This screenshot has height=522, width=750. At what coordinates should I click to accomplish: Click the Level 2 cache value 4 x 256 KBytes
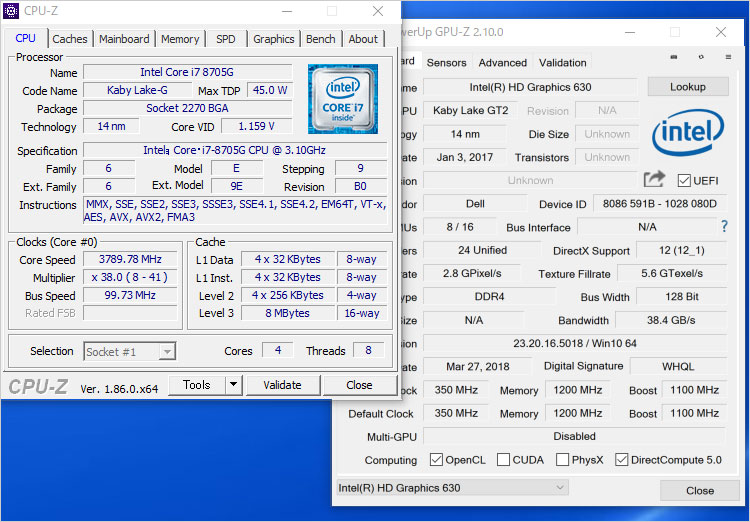pos(287,295)
